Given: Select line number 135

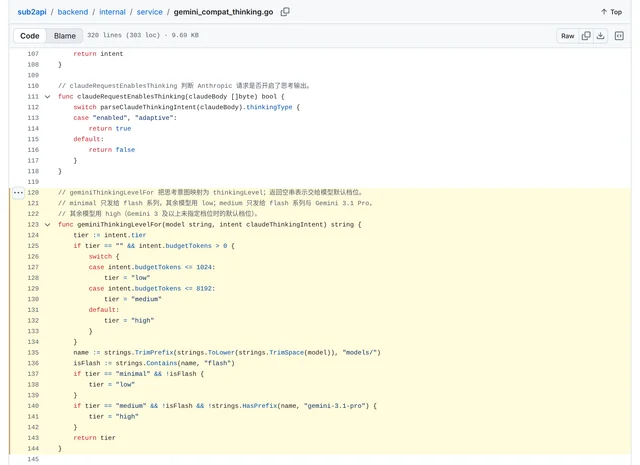Looking at the screenshot, I should click(x=33, y=352).
